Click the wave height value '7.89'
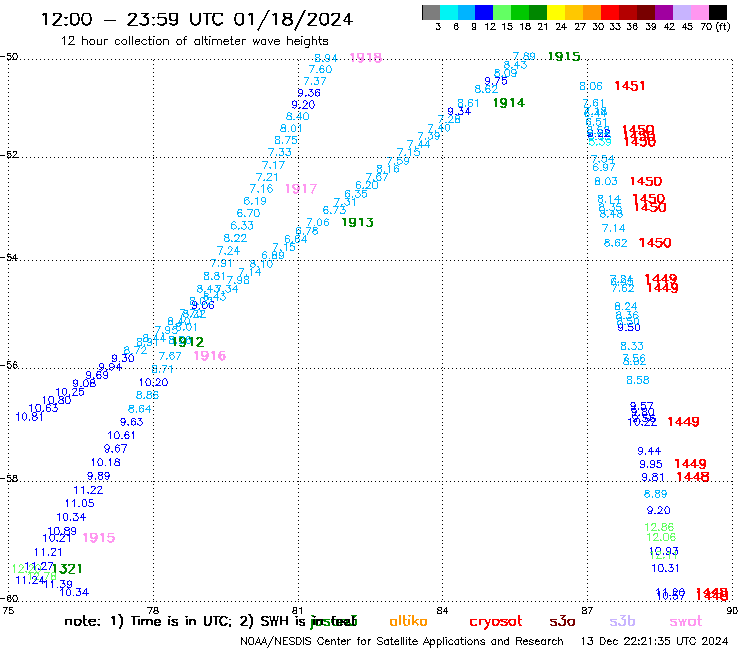Viewport: 740px width, 650px height. (524, 57)
